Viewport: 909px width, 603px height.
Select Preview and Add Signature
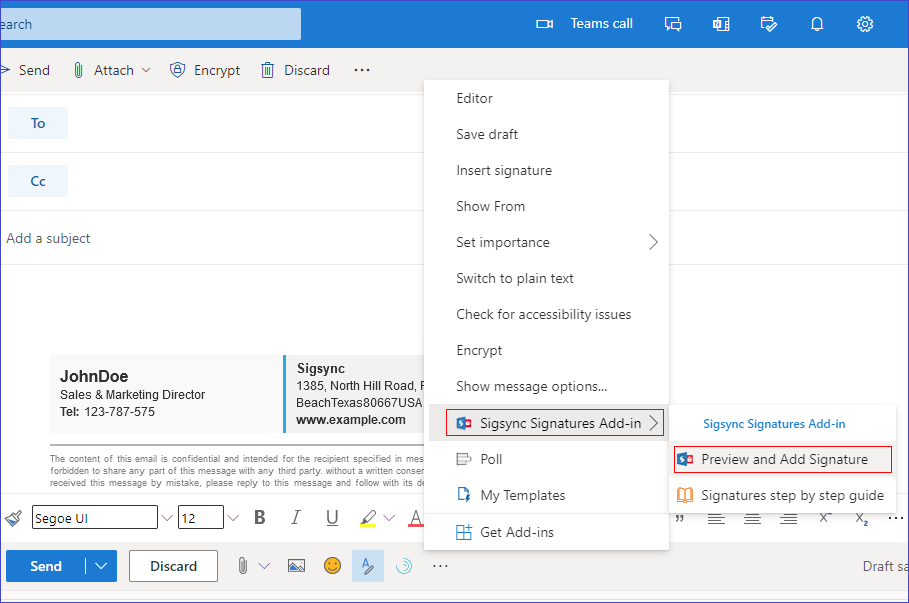click(x=783, y=459)
